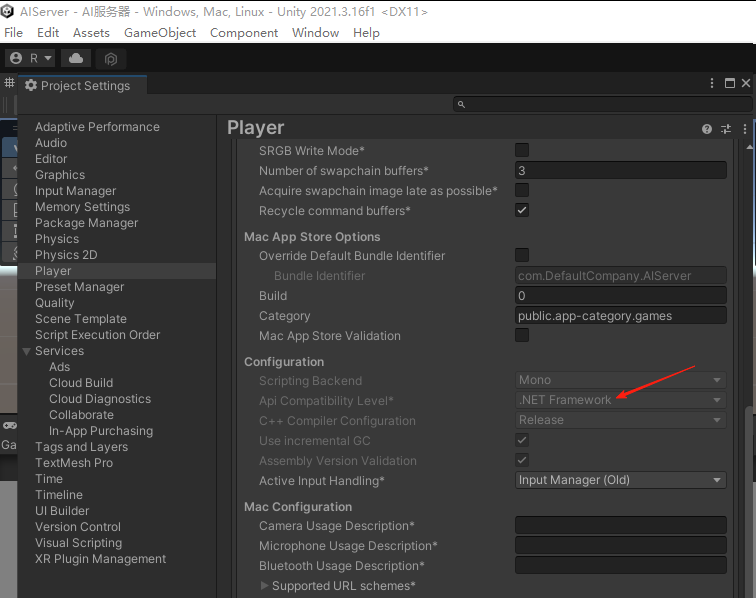Open the Scripting Backend Mono dropdown
The height and width of the screenshot is (598, 756).
pyautogui.click(x=621, y=380)
